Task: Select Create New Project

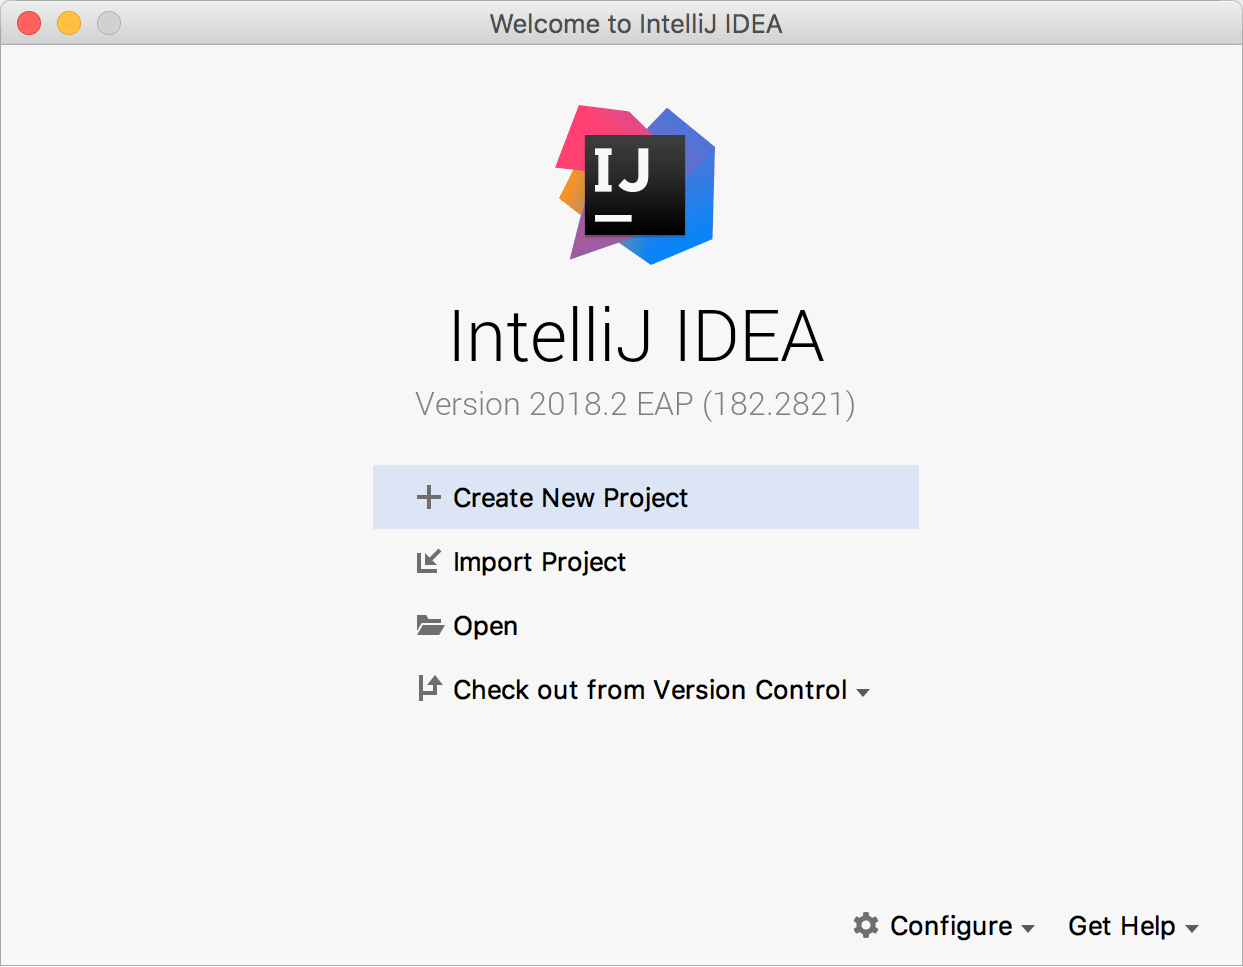Action: (x=570, y=497)
